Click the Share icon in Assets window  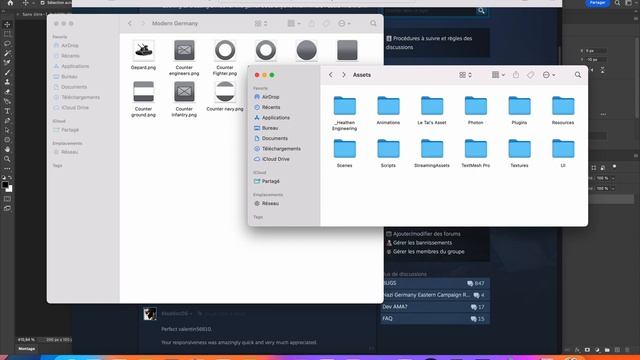[x=516, y=75]
